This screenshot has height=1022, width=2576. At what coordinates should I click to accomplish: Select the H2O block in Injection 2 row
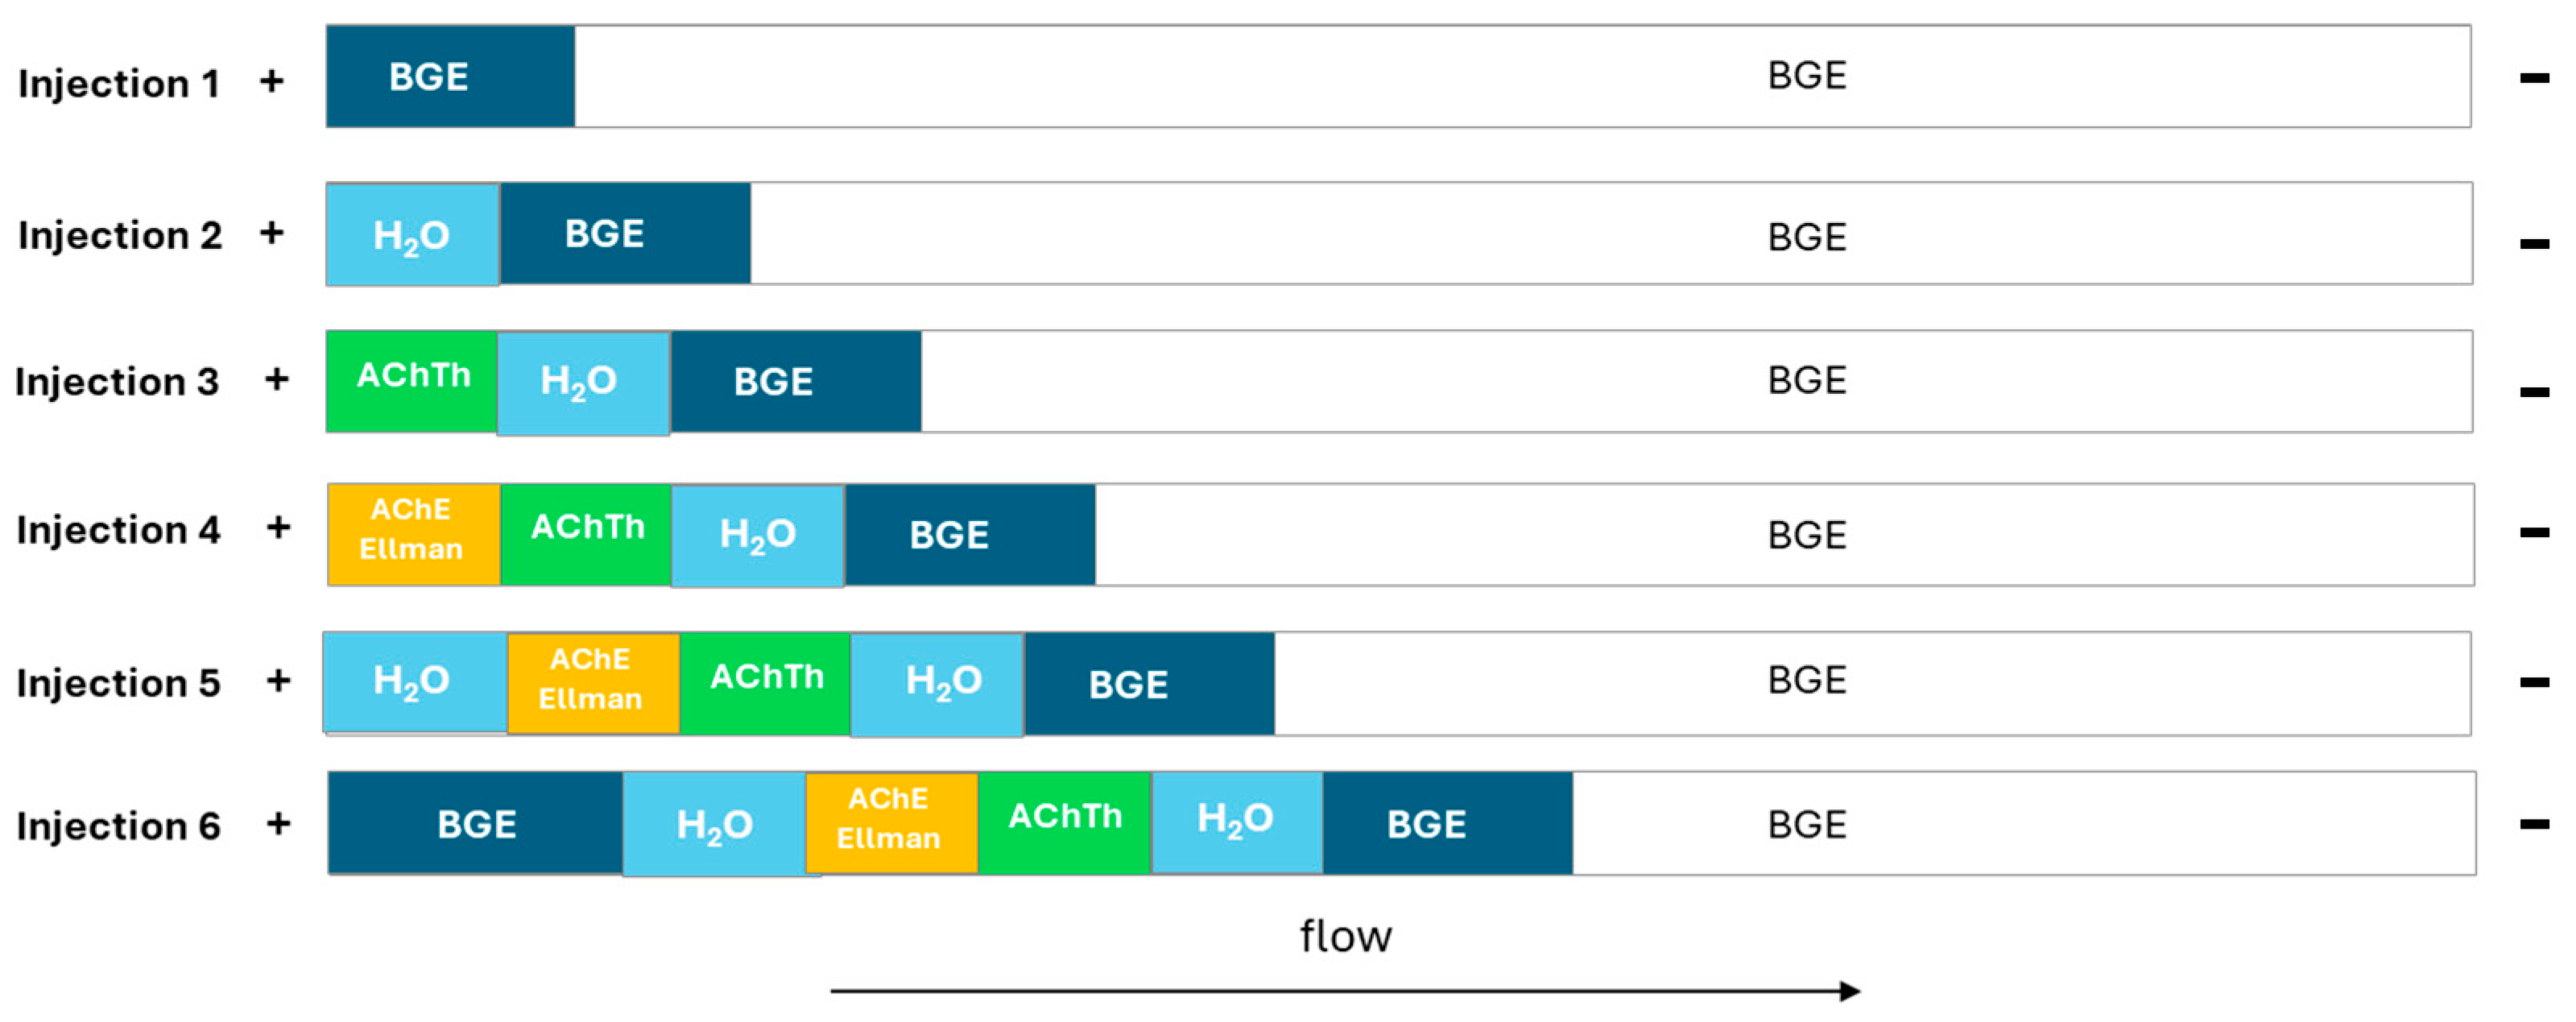tap(412, 235)
